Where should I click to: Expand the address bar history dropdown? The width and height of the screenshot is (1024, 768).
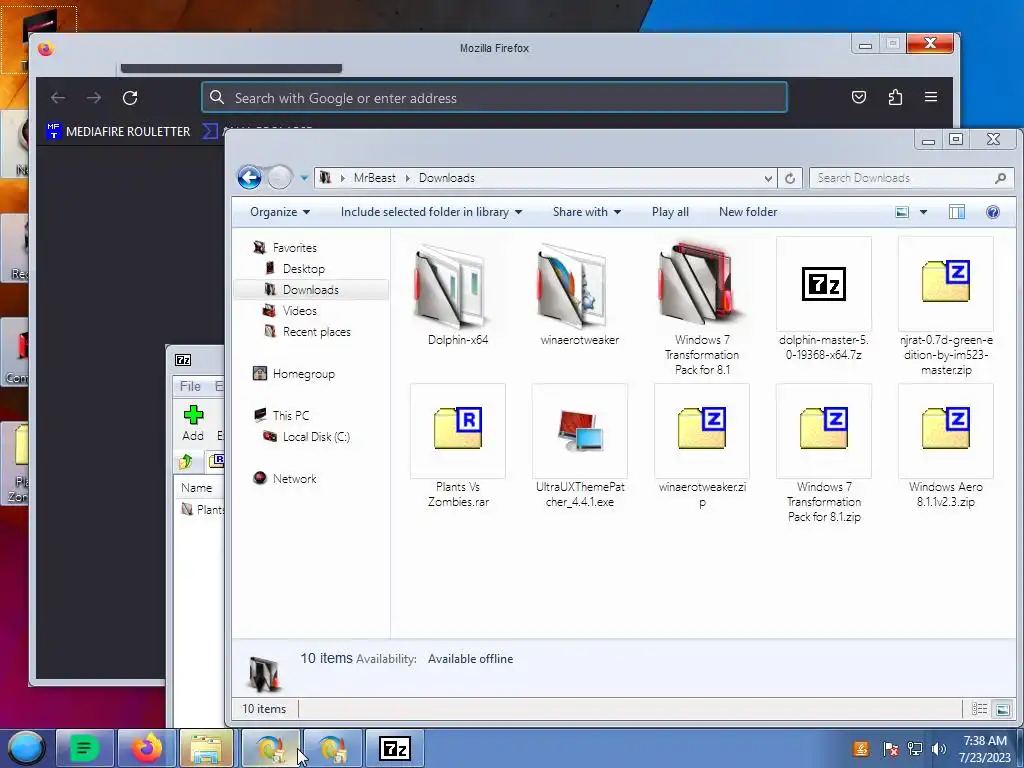click(768, 178)
